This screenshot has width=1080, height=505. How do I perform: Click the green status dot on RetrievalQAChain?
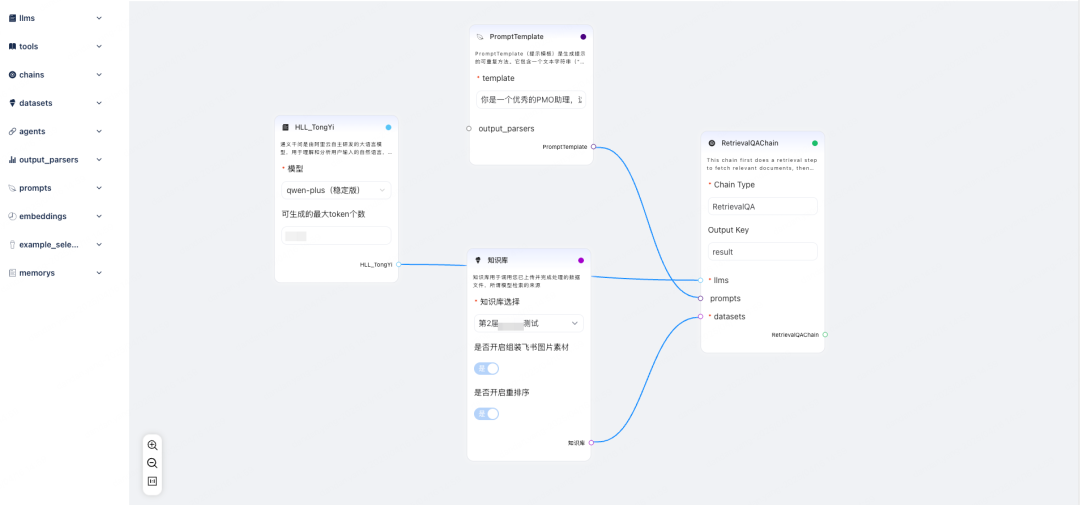(815, 143)
